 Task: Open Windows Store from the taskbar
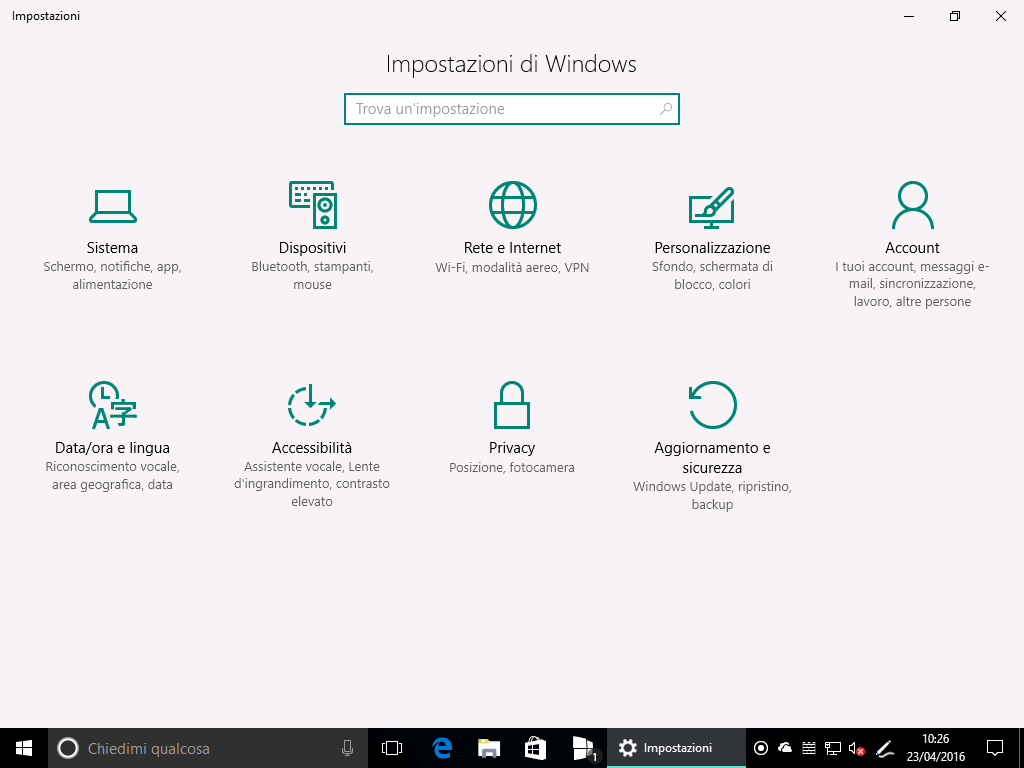pyautogui.click(x=535, y=748)
